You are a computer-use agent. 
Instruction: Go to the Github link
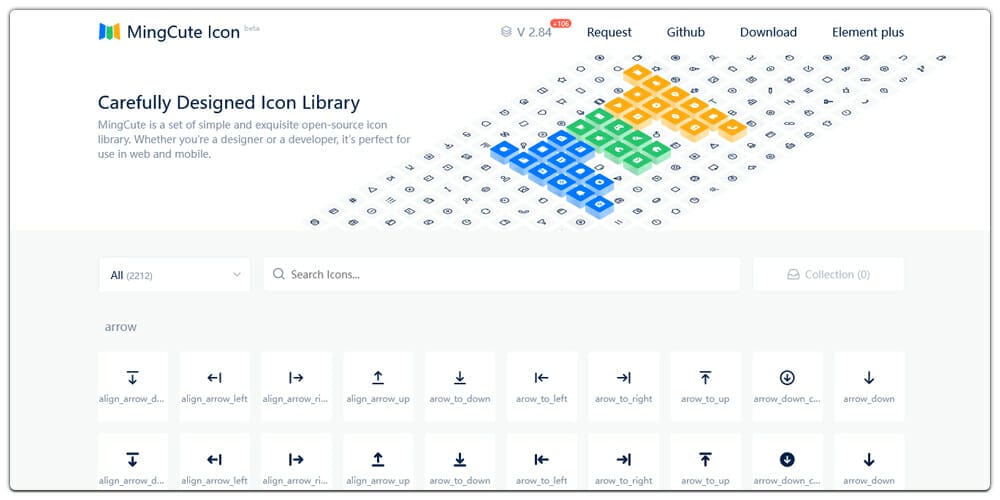686,32
